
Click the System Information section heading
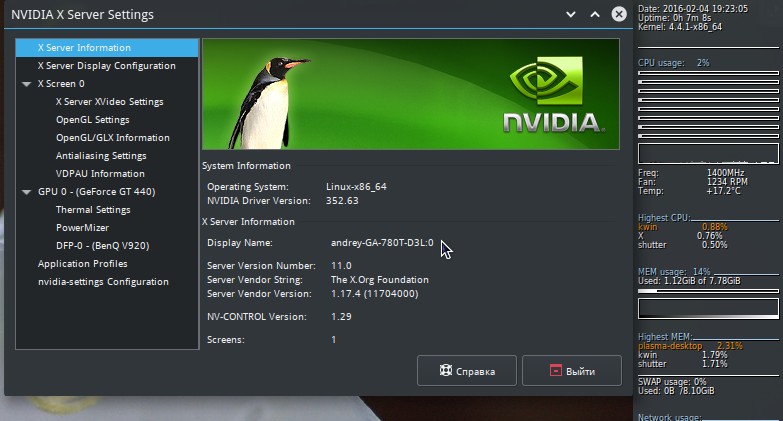pyautogui.click(x=246, y=166)
